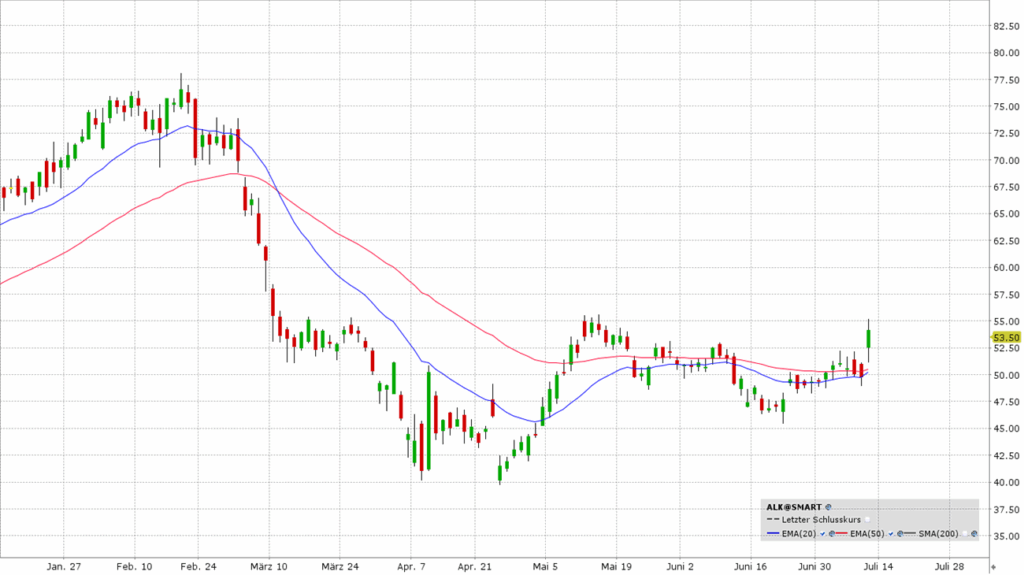Click the ALK@SMART symbol label
Screen dimensions: 1024x575
tap(793, 507)
